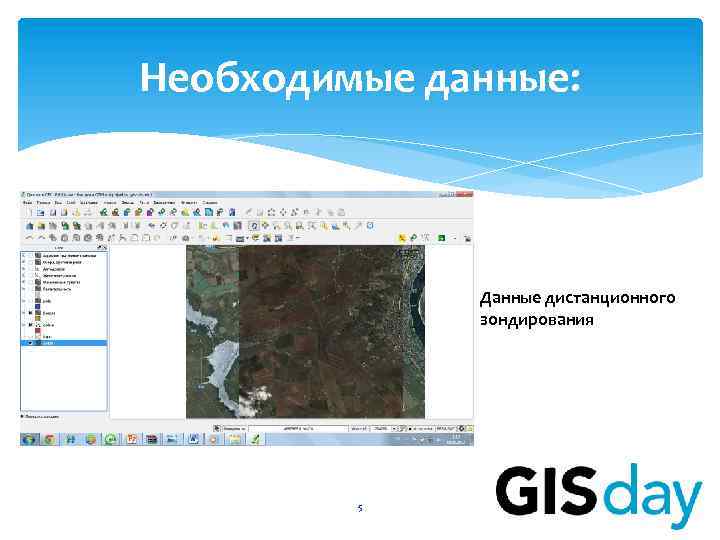Click the coordinates field in status bar
720x540 pixels.
pyautogui.click(x=298, y=428)
